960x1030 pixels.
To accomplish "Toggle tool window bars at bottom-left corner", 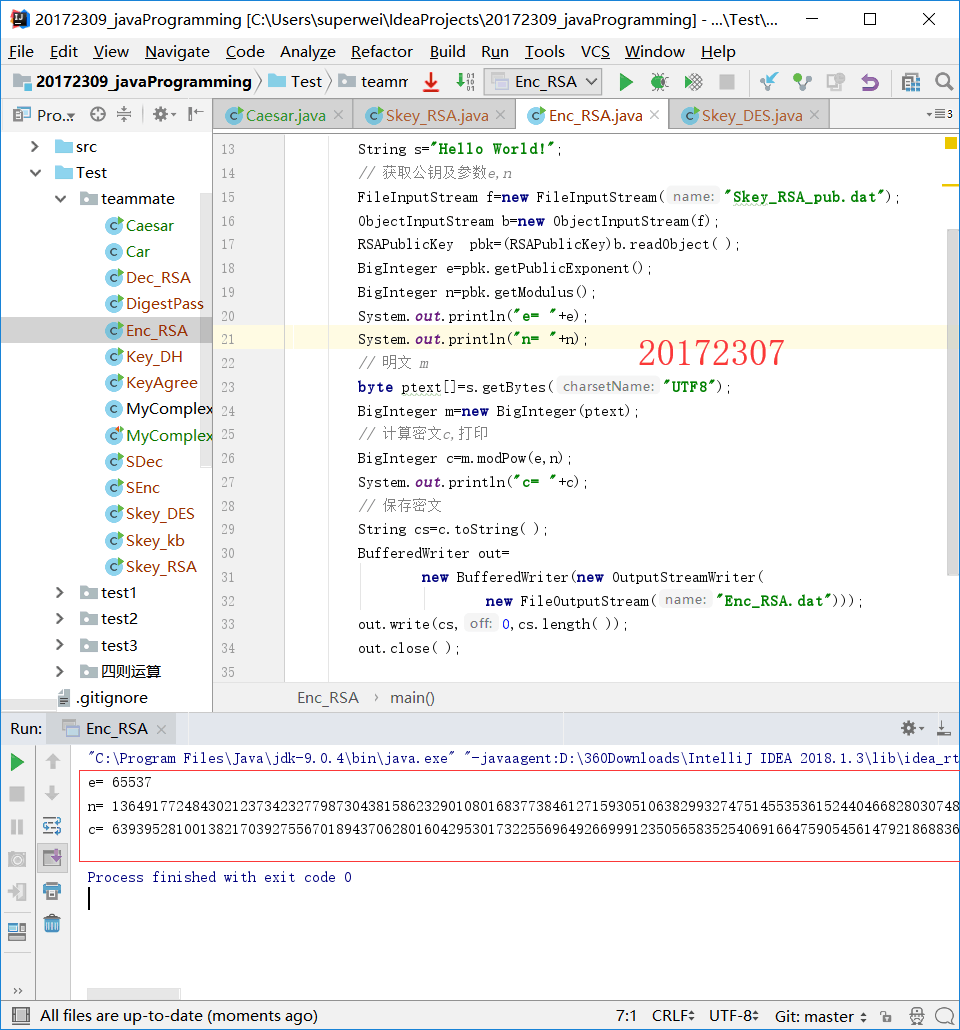I will pos(20,1016).
